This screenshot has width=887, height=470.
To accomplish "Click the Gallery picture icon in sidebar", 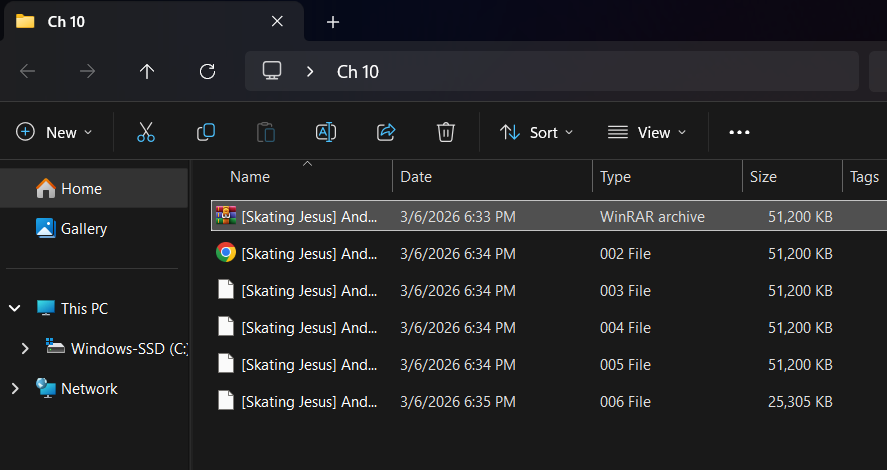I will click(45, 228).
